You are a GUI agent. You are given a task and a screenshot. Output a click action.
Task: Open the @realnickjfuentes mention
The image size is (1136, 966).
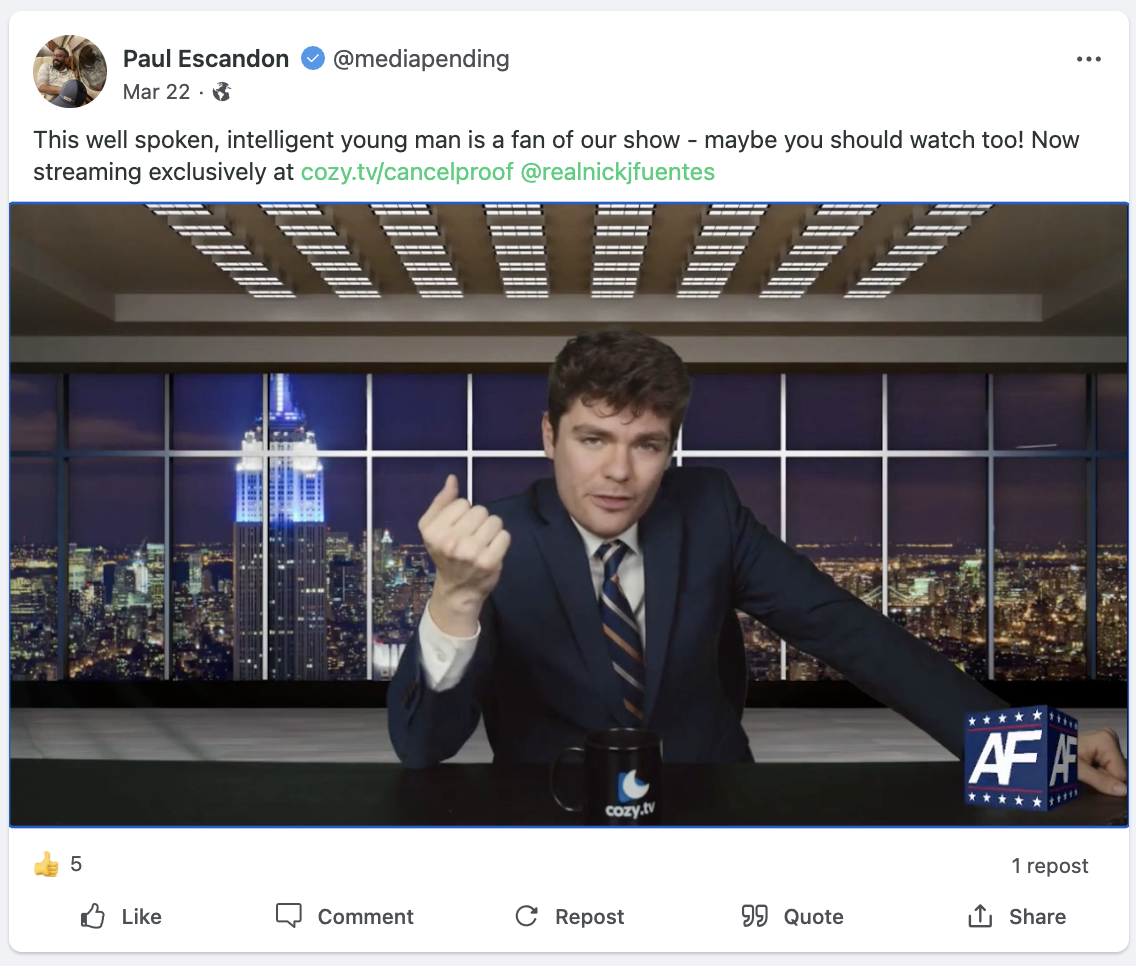click(617, 172)
